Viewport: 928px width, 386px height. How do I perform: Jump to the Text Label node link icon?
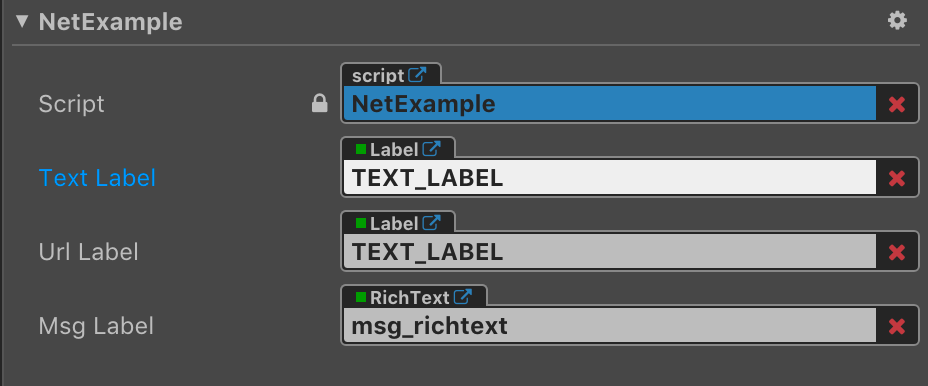click(x=432, y=149)
